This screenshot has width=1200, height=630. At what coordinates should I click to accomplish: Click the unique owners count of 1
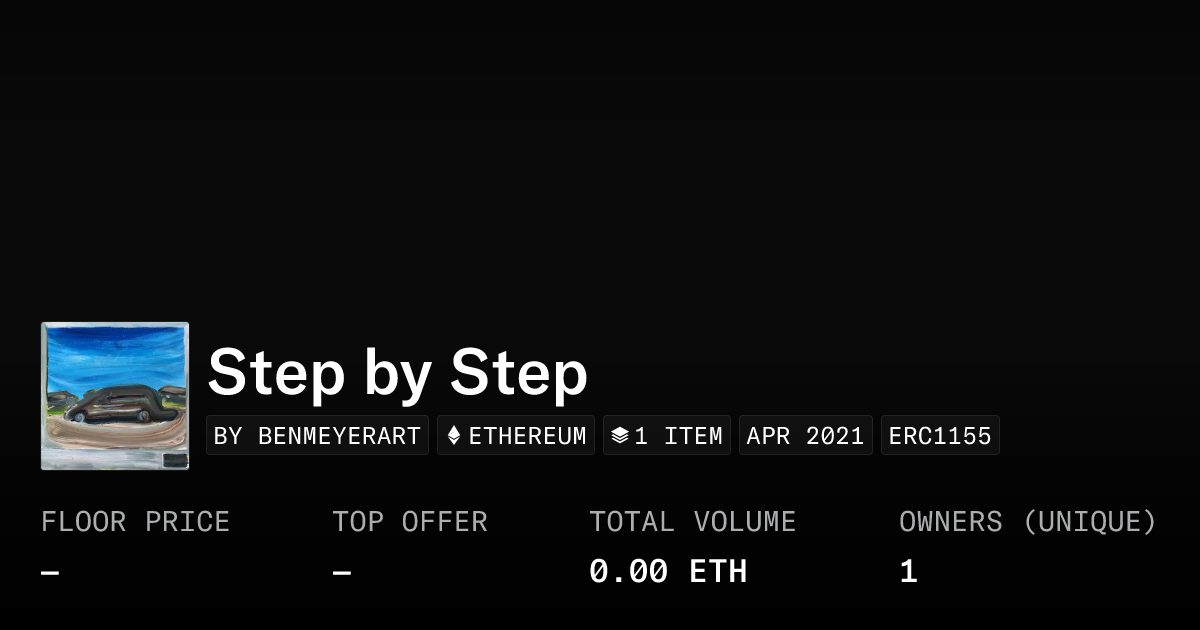coord(908,572)
